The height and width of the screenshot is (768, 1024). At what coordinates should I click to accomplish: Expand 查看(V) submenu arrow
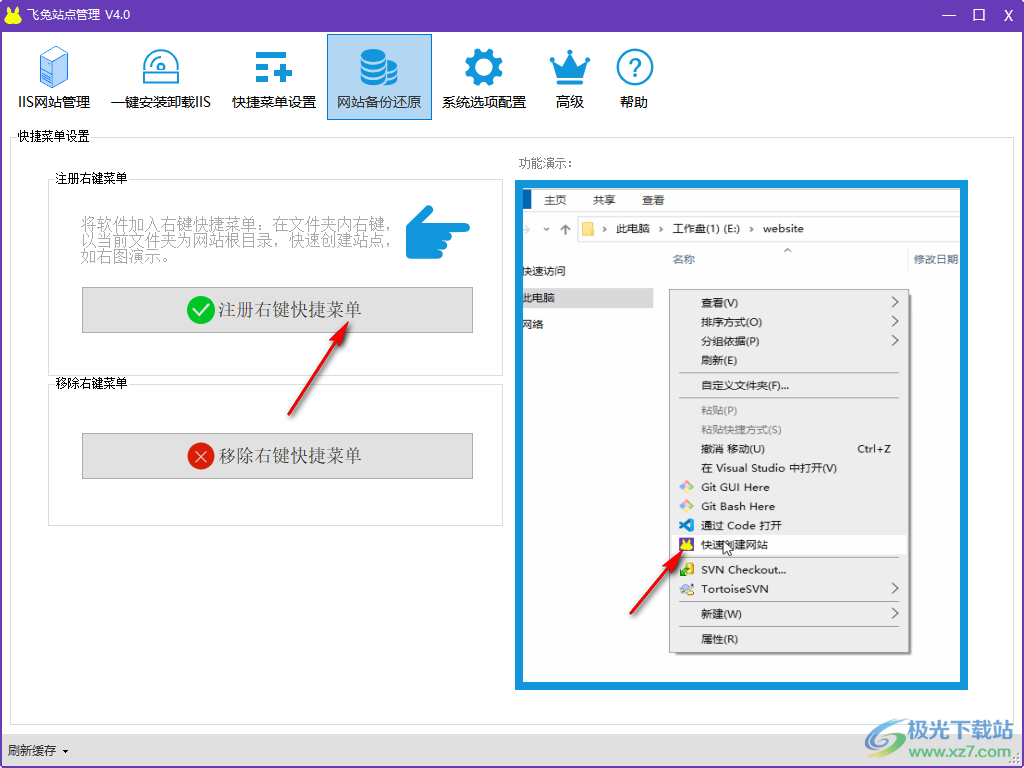tap(894, 302)
